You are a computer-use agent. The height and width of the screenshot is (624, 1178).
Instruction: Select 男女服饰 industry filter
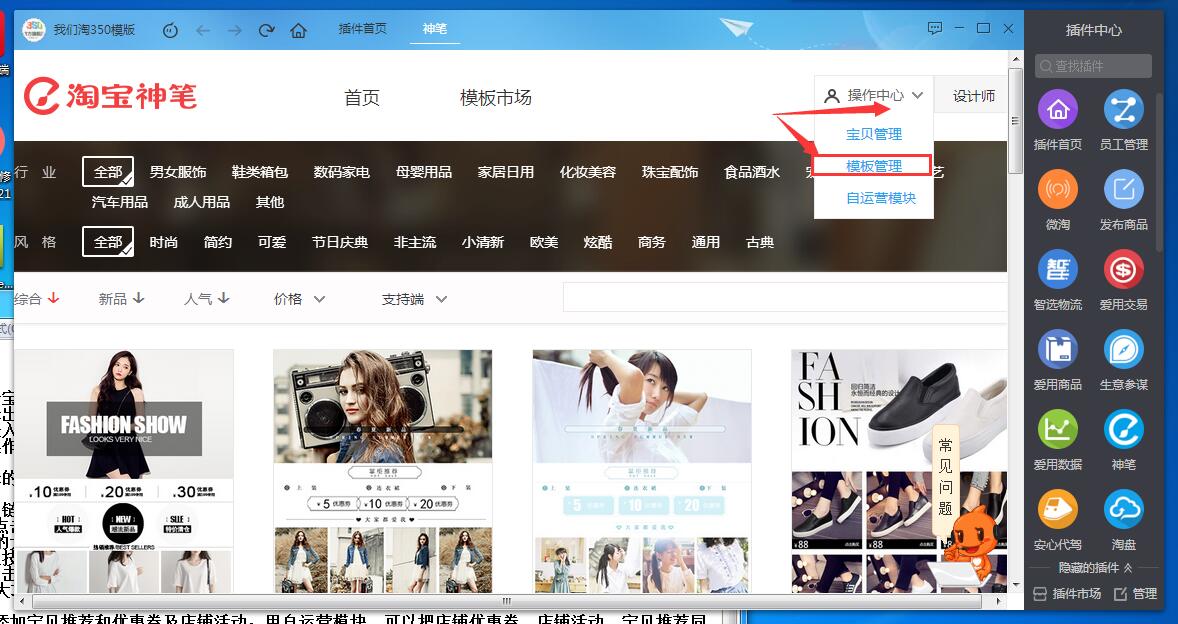tap(178, 172)
